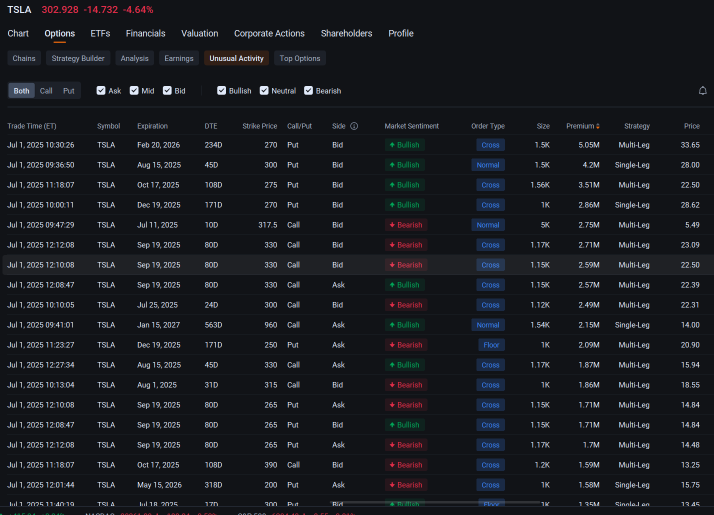Image resolution: width=714 pixels, height=515 pixels.
Task: Click the 22.39 price cell
Action: (x=690, y=285)
